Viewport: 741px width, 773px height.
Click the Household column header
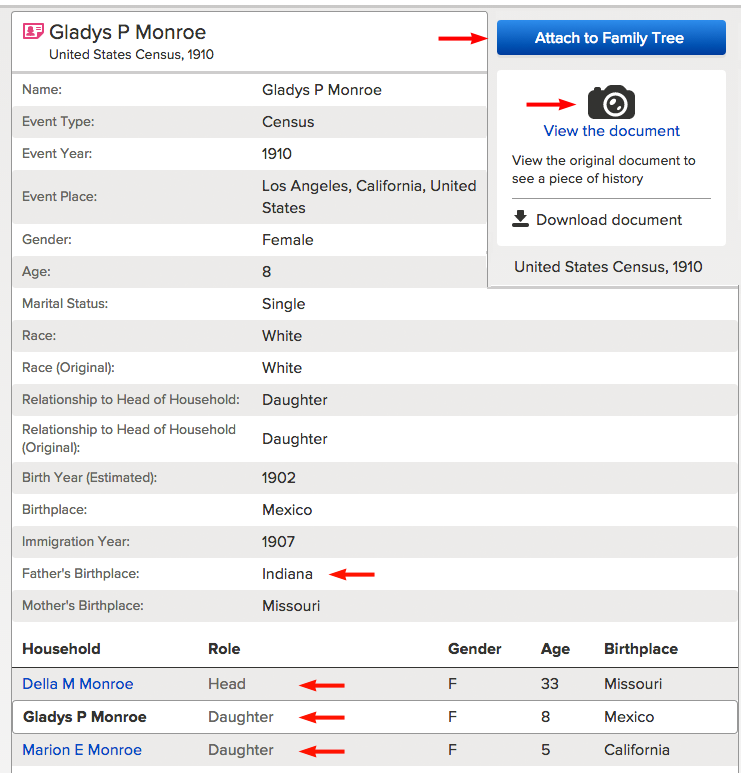(x=62, y=649)
